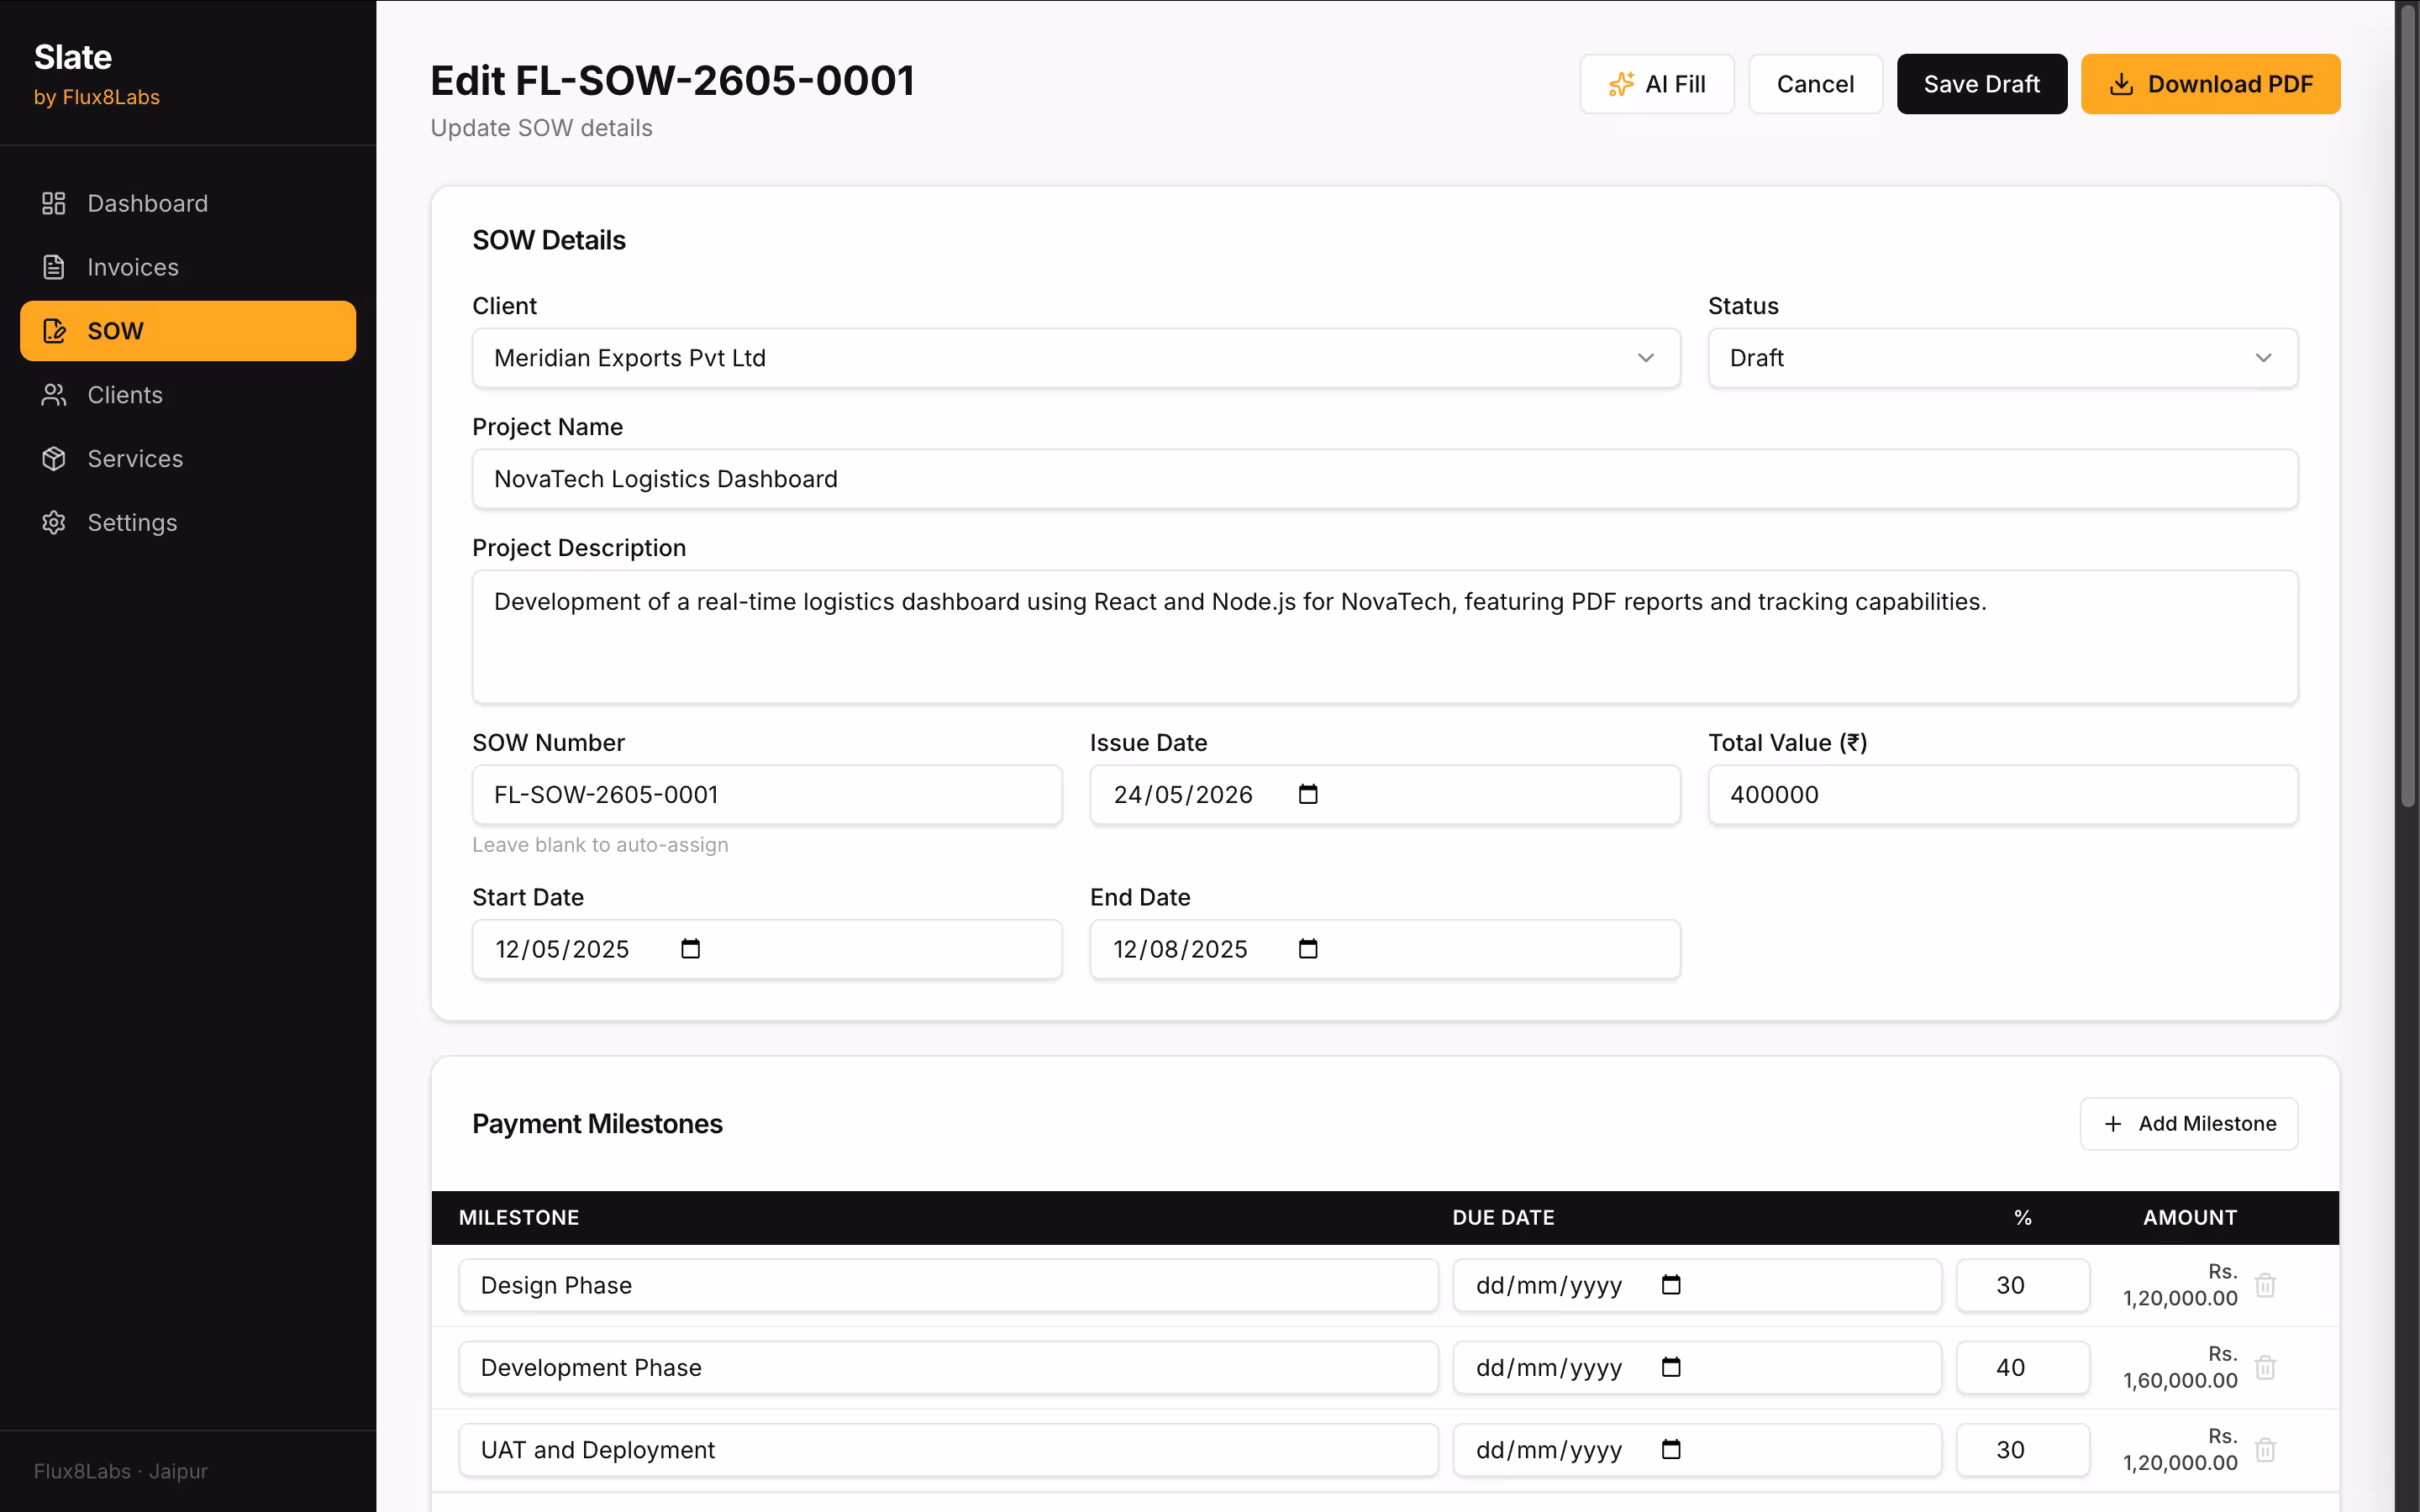The width and height of the screenshot is (2420, 1512).
Task: Click the download icon in Download PDF
Action: click(2121, 84)
